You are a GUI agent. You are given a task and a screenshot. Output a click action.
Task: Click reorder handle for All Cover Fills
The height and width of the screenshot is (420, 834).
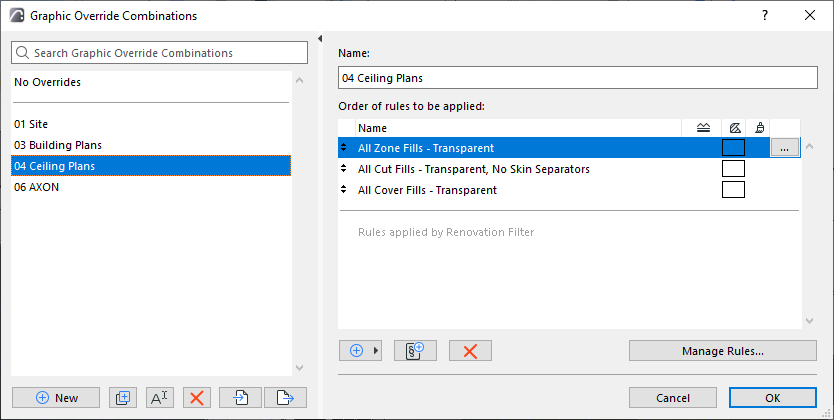point(345,190)
